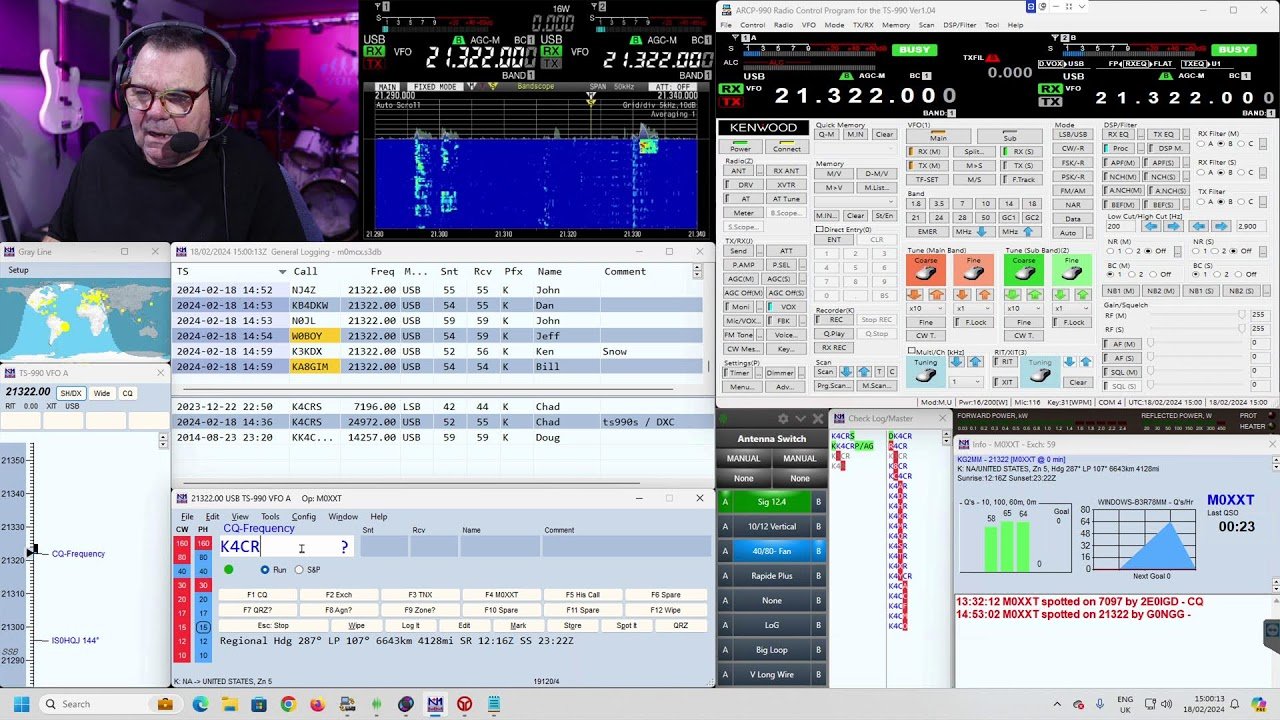The height and width of the screenshot is (720, 1280).
Task: Click the Scan down arrow icon
Action: 846,372
